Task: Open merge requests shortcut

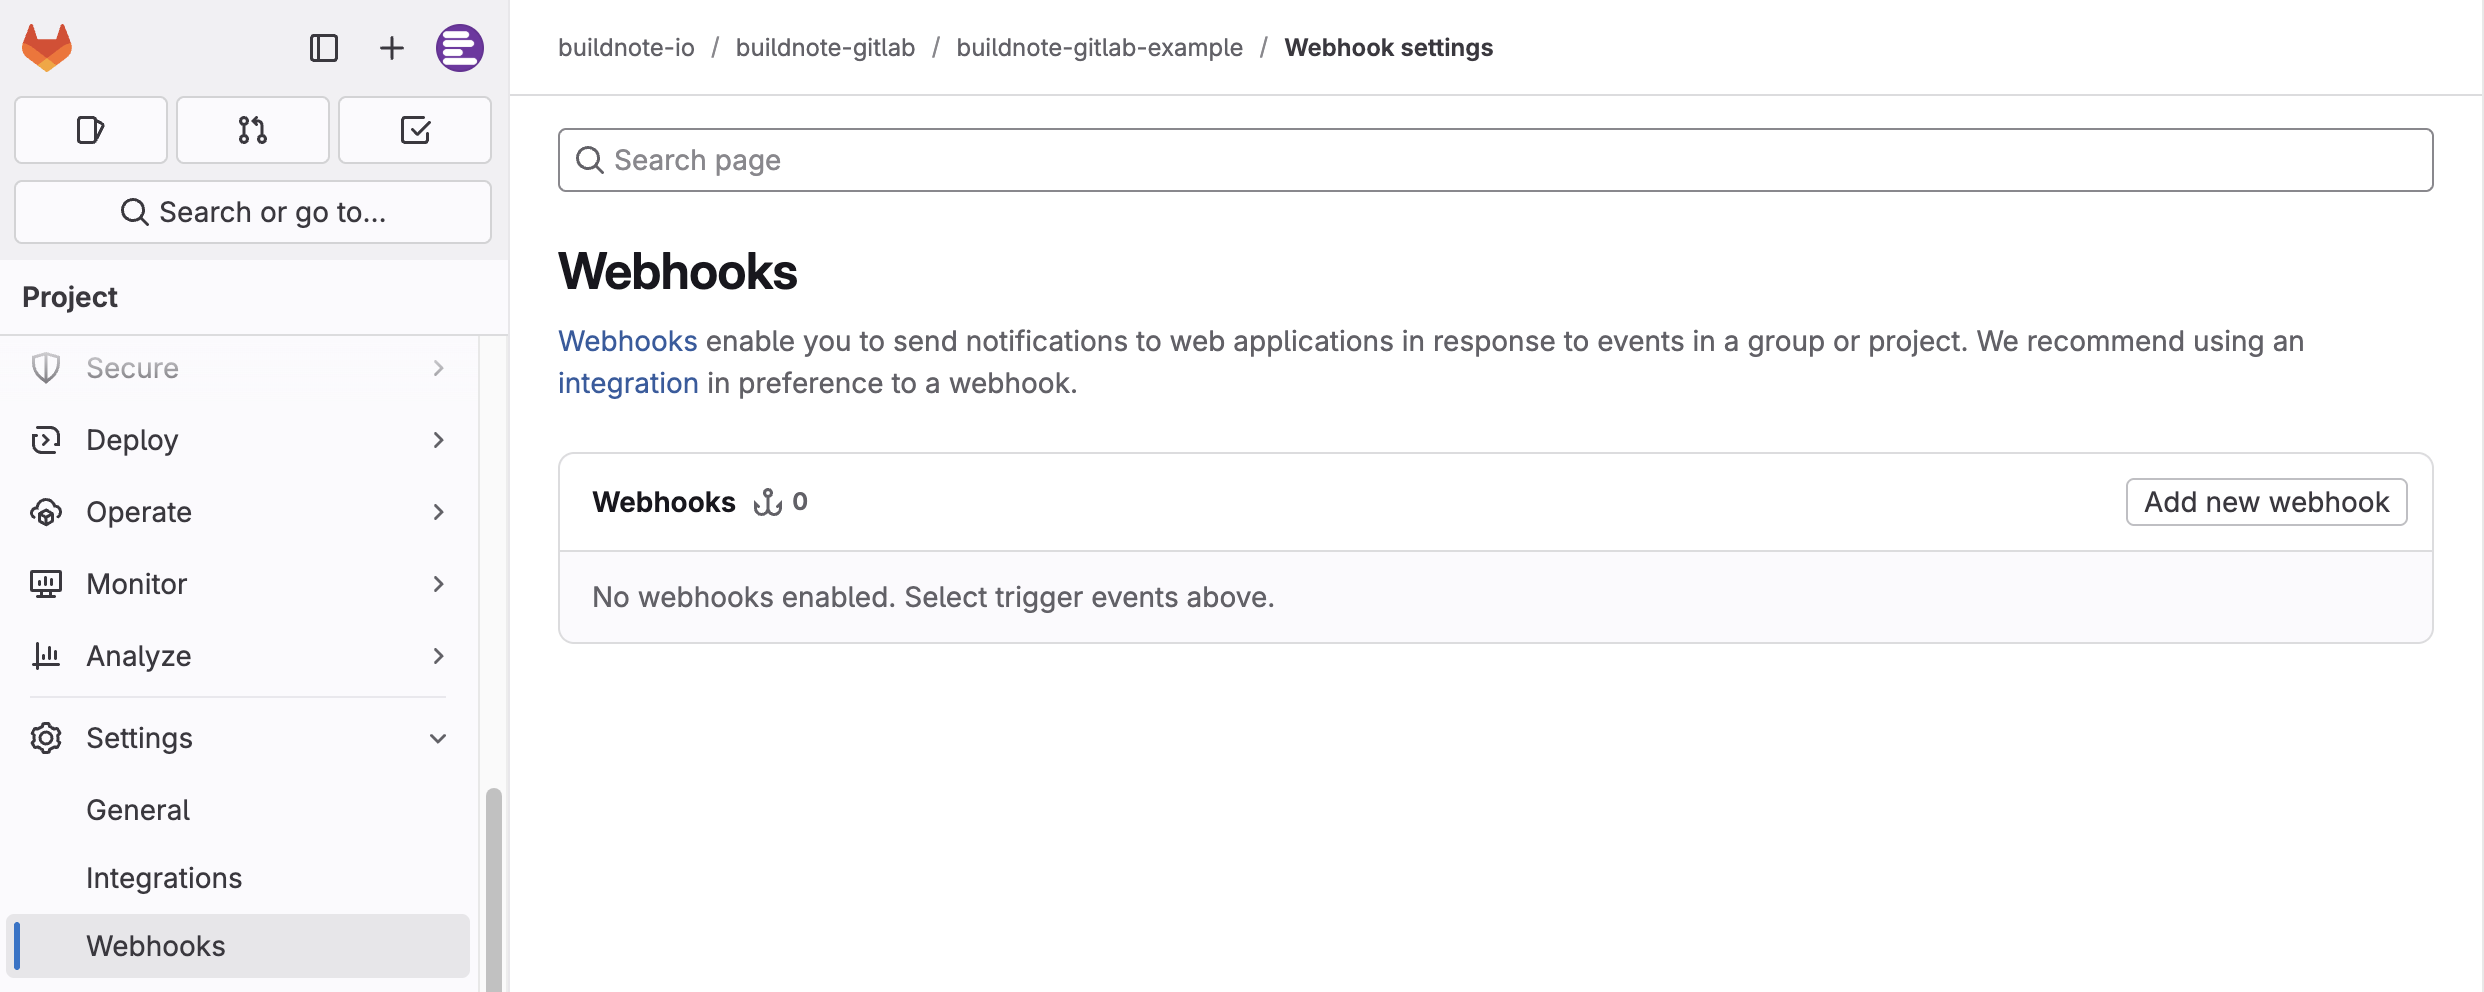Action: pos(253,130)
